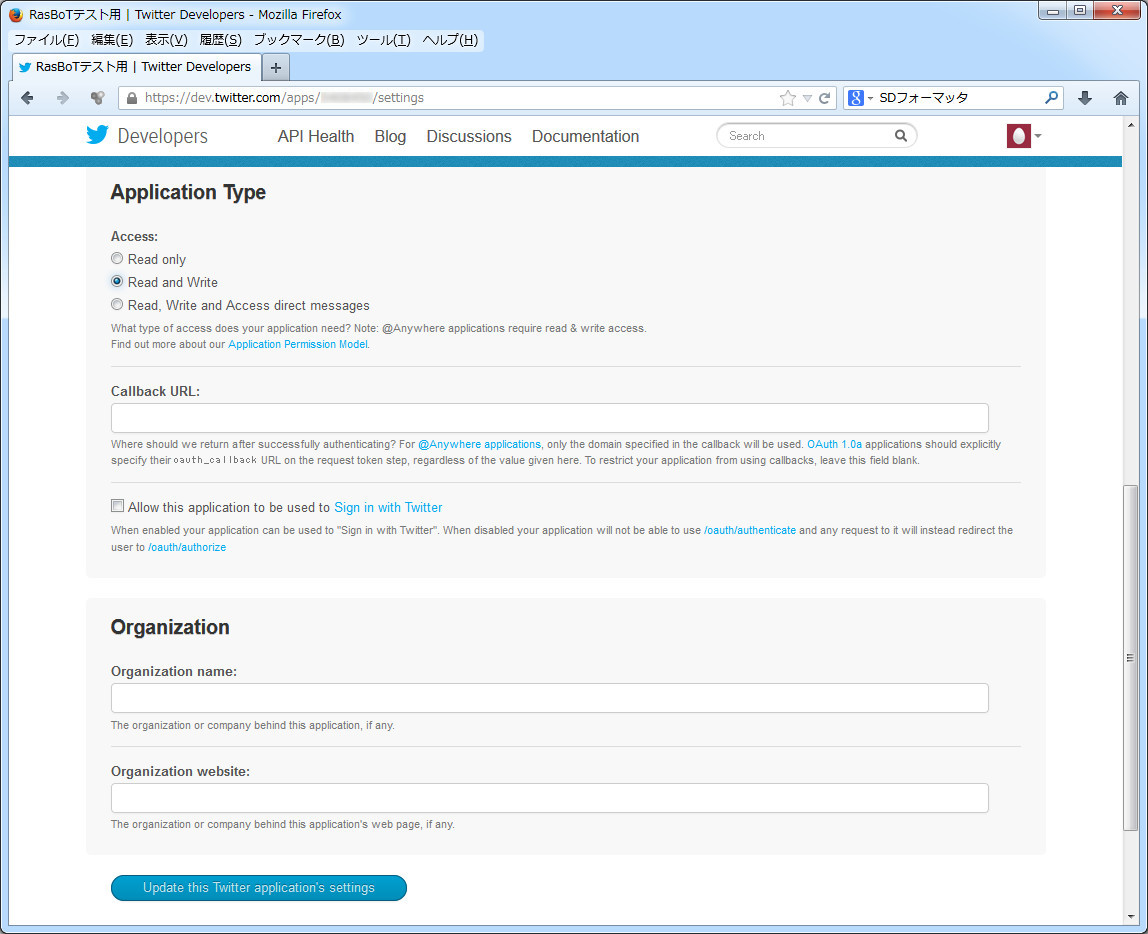Click the scrollbar down arrow

tap(1130, 916)
